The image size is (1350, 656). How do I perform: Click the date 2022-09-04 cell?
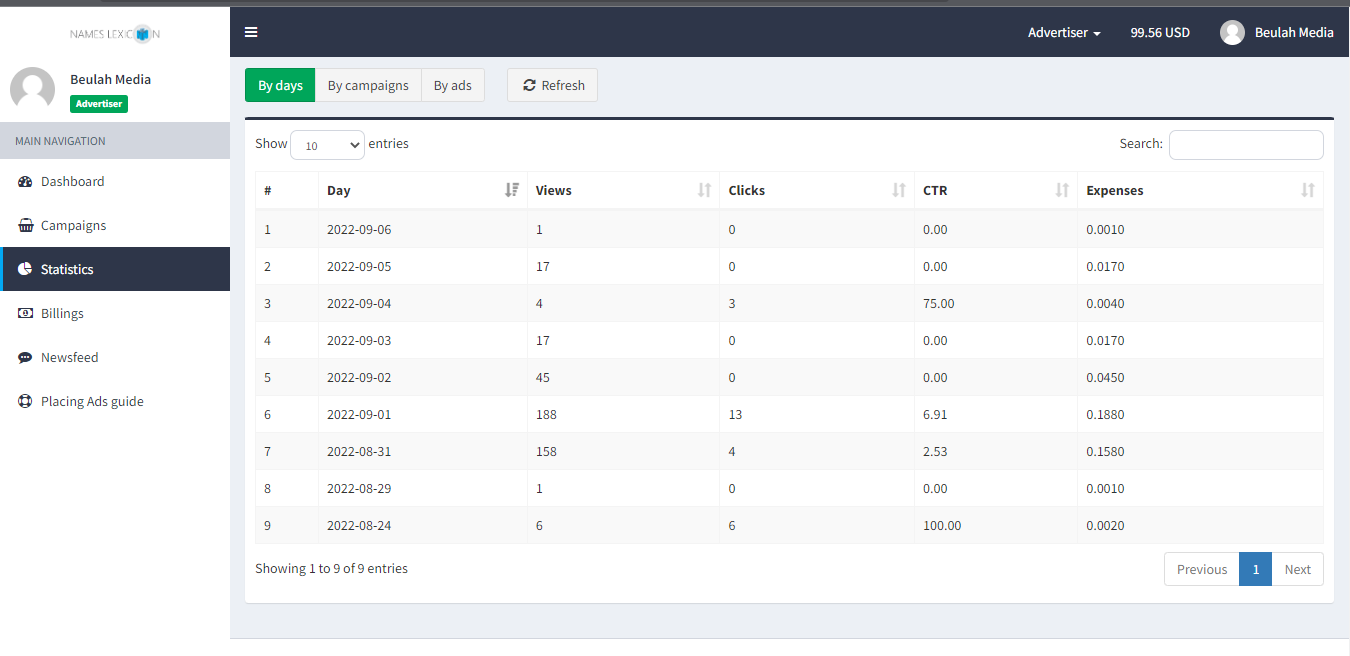point(359,303)
